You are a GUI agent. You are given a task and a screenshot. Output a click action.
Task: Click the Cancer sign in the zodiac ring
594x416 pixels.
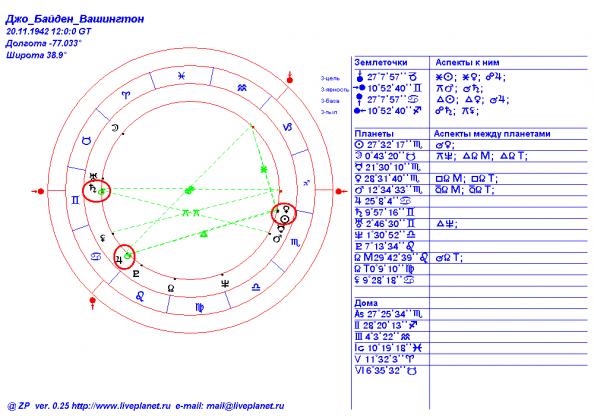[x=96, y=256]
